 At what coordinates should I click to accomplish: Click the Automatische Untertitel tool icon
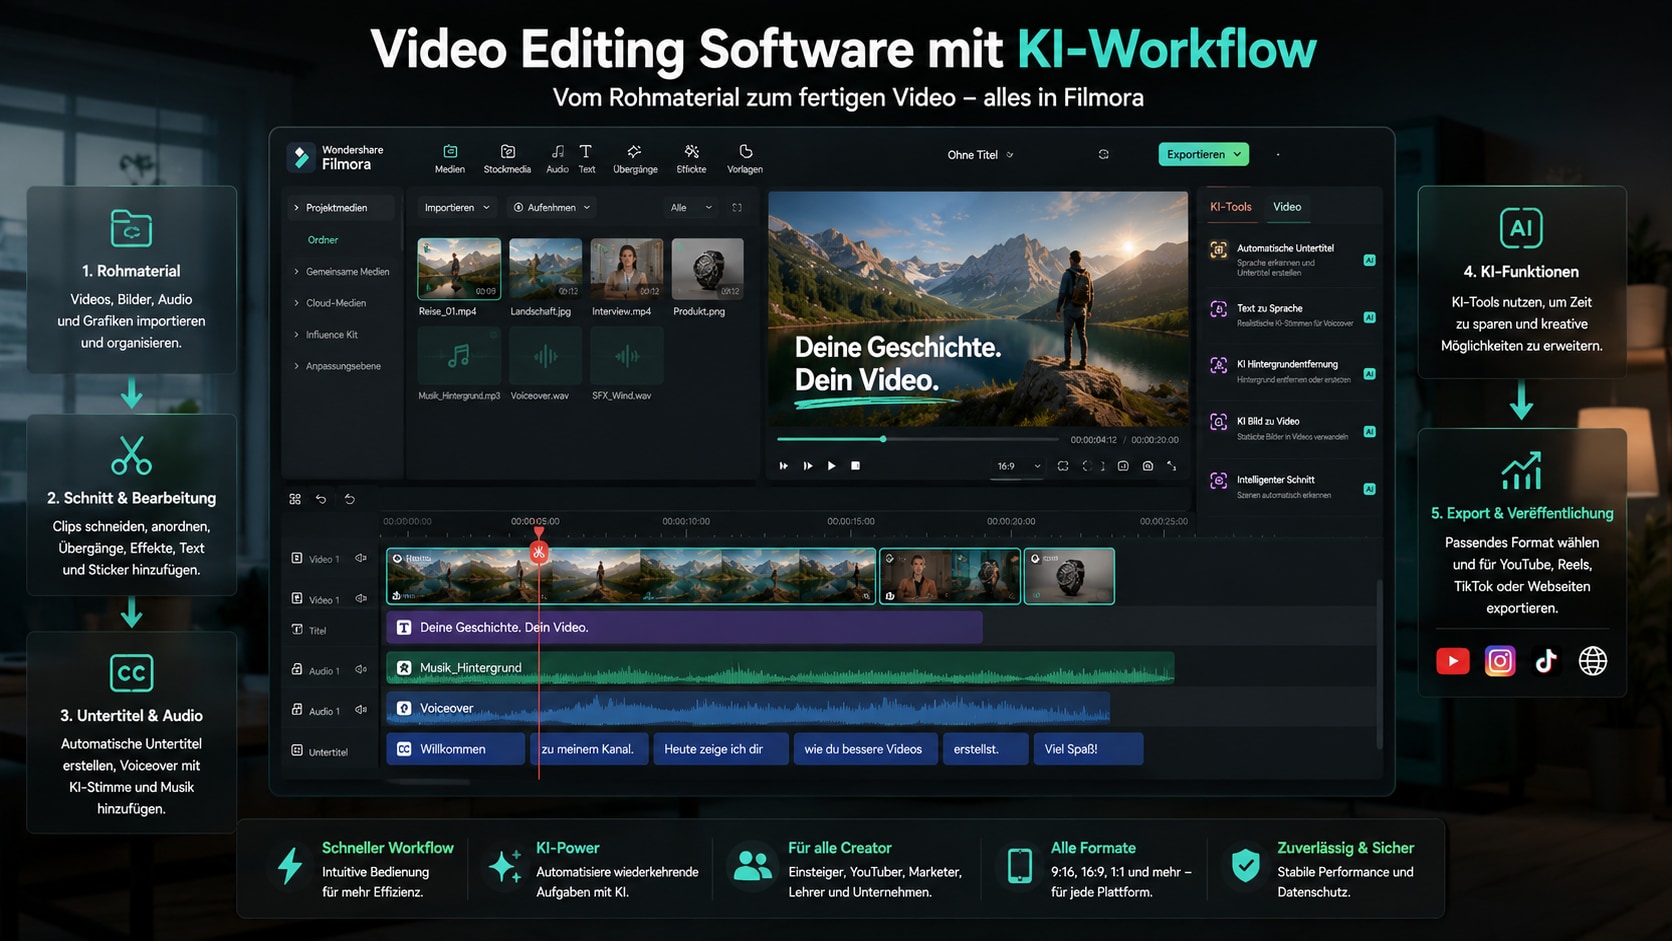point(1218,250)
